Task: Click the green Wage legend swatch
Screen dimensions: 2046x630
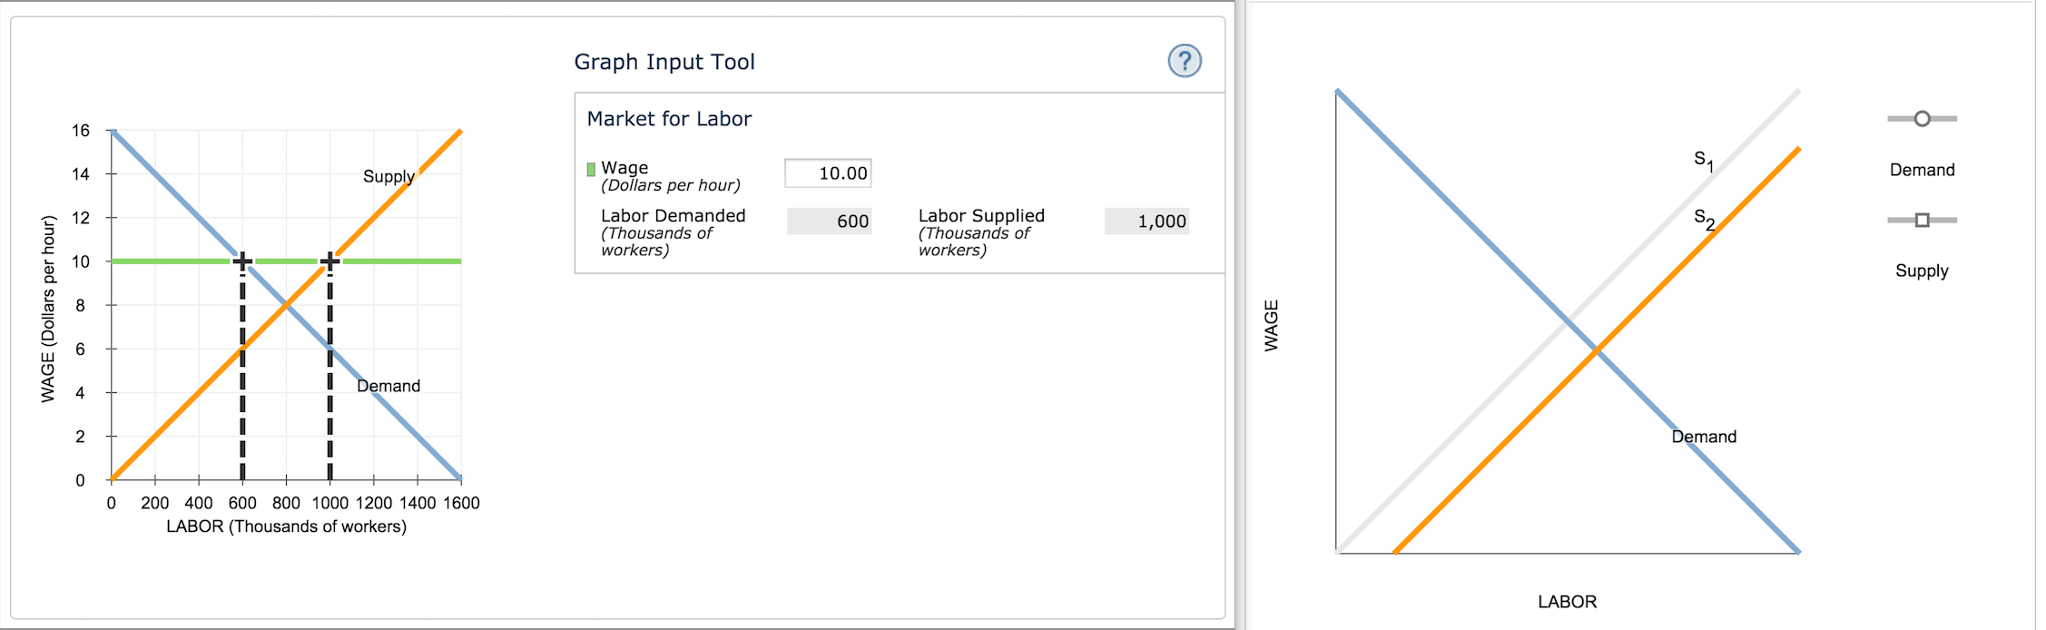Action: coord(590,167)
